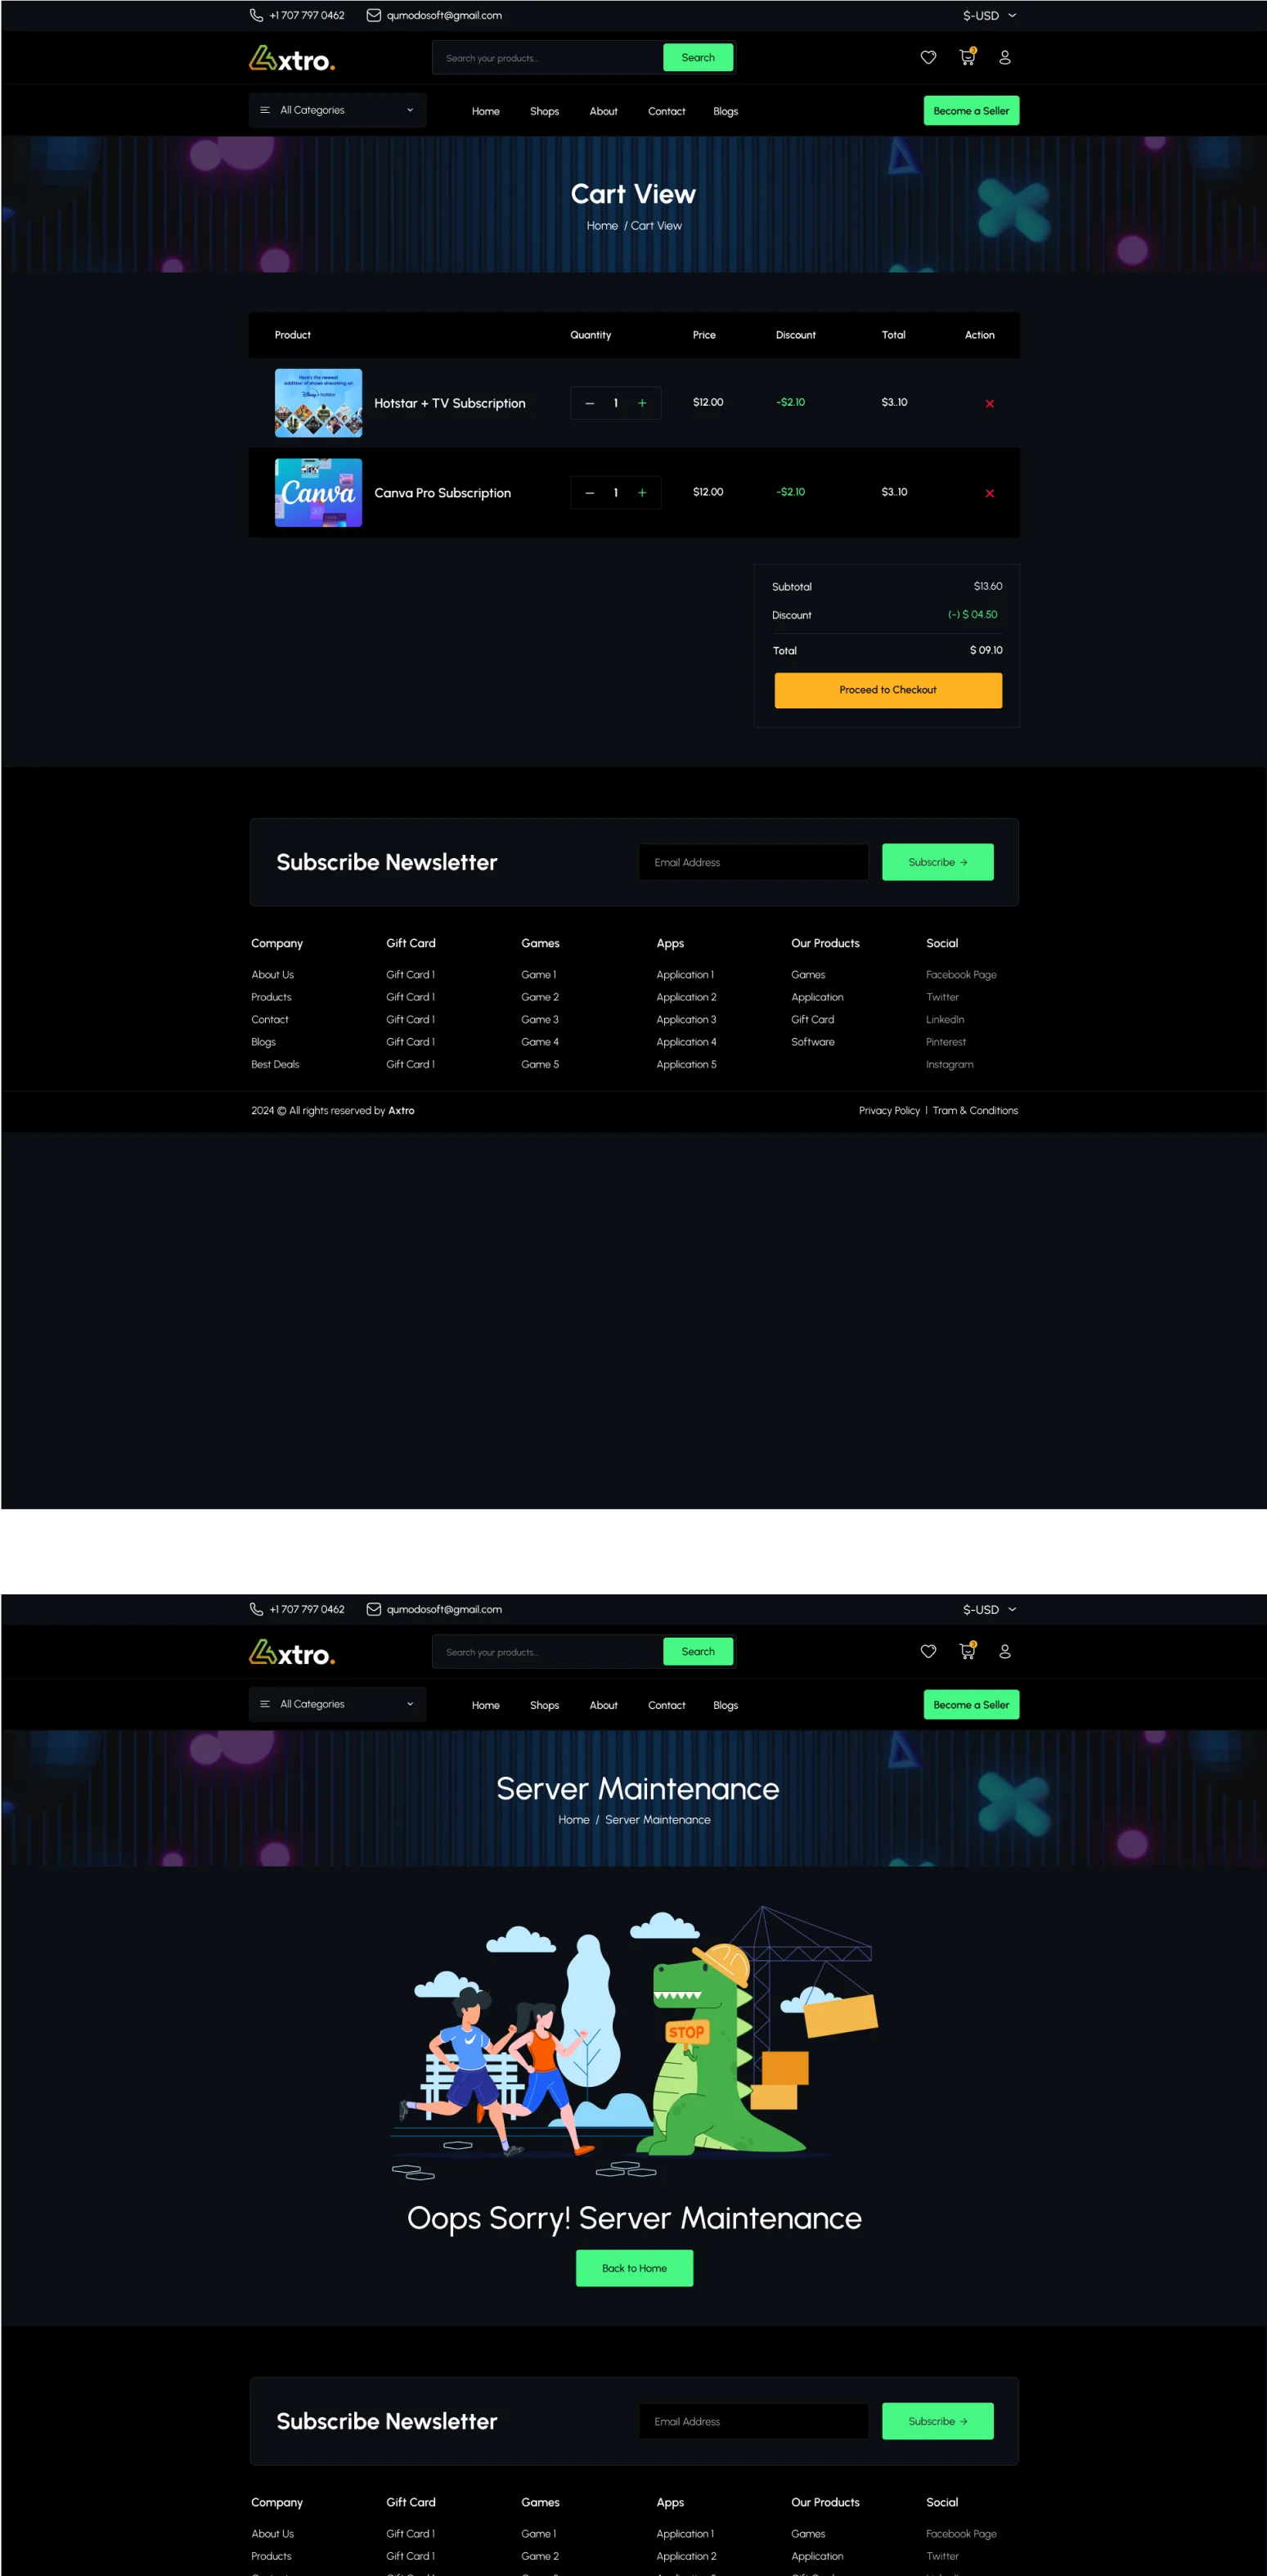
Task: Open the $-USD currency selector at page top
Action: [989, 16]
